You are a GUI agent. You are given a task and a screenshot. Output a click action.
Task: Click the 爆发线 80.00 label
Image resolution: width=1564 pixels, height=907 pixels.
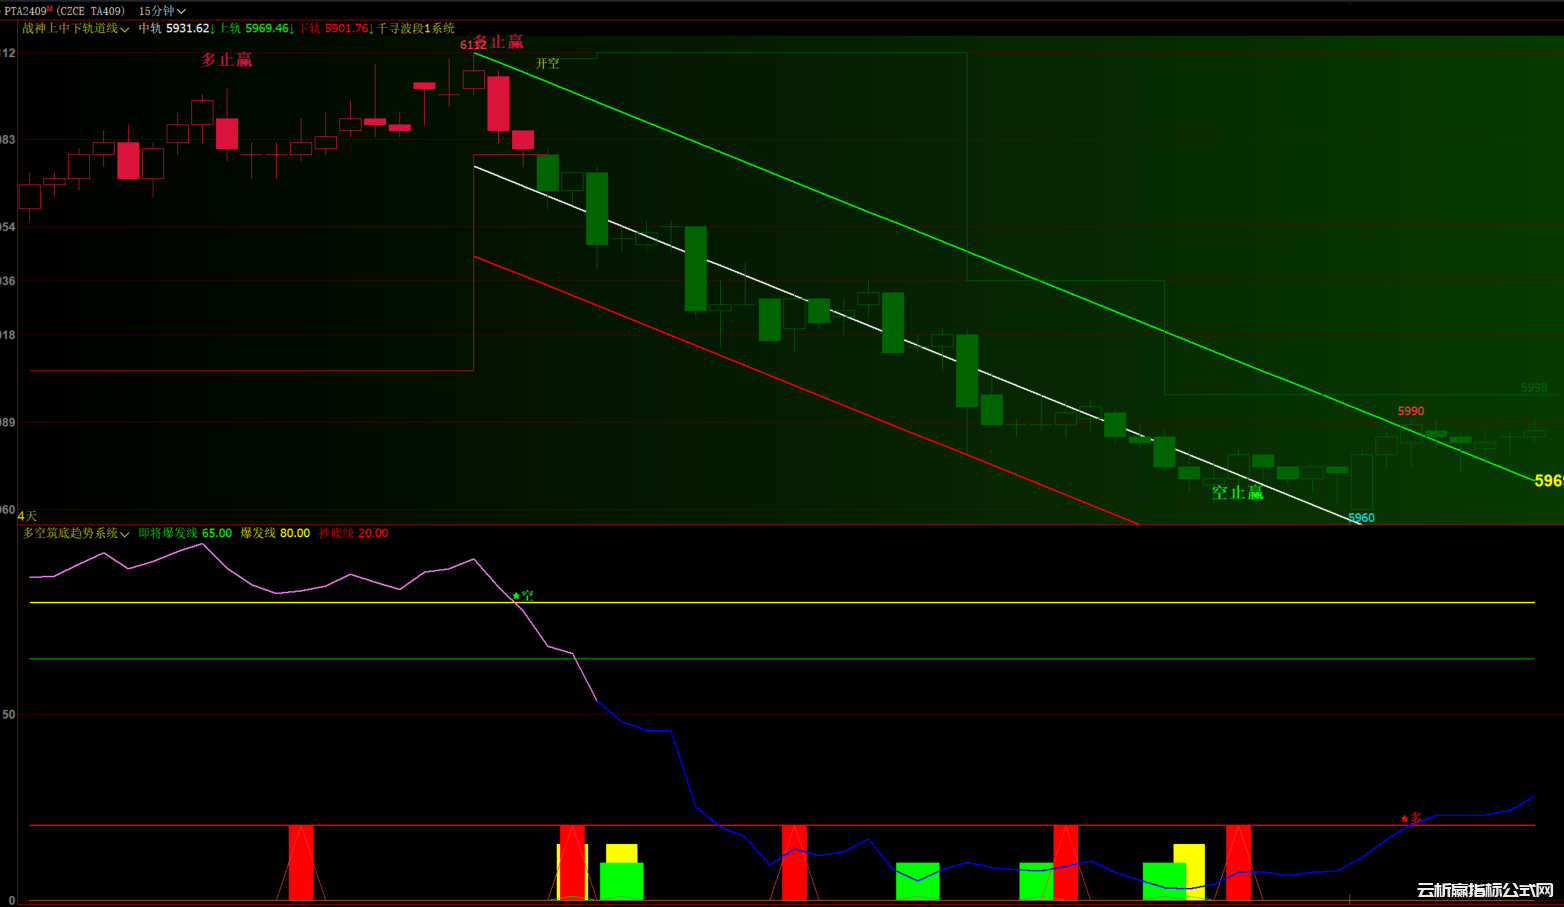coord(275,534)
